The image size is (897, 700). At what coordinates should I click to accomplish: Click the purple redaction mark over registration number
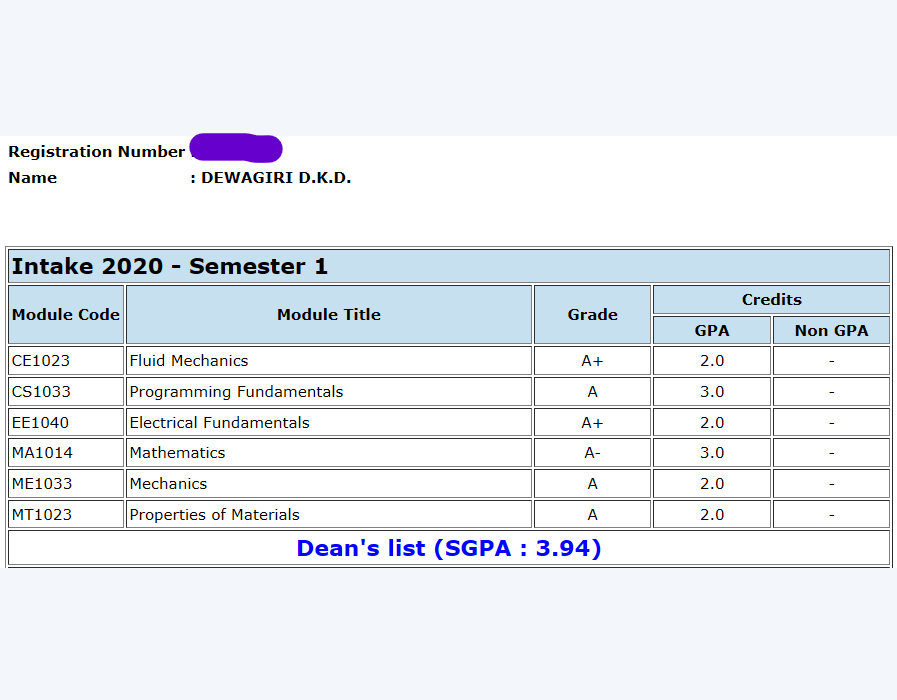point(236,148)
